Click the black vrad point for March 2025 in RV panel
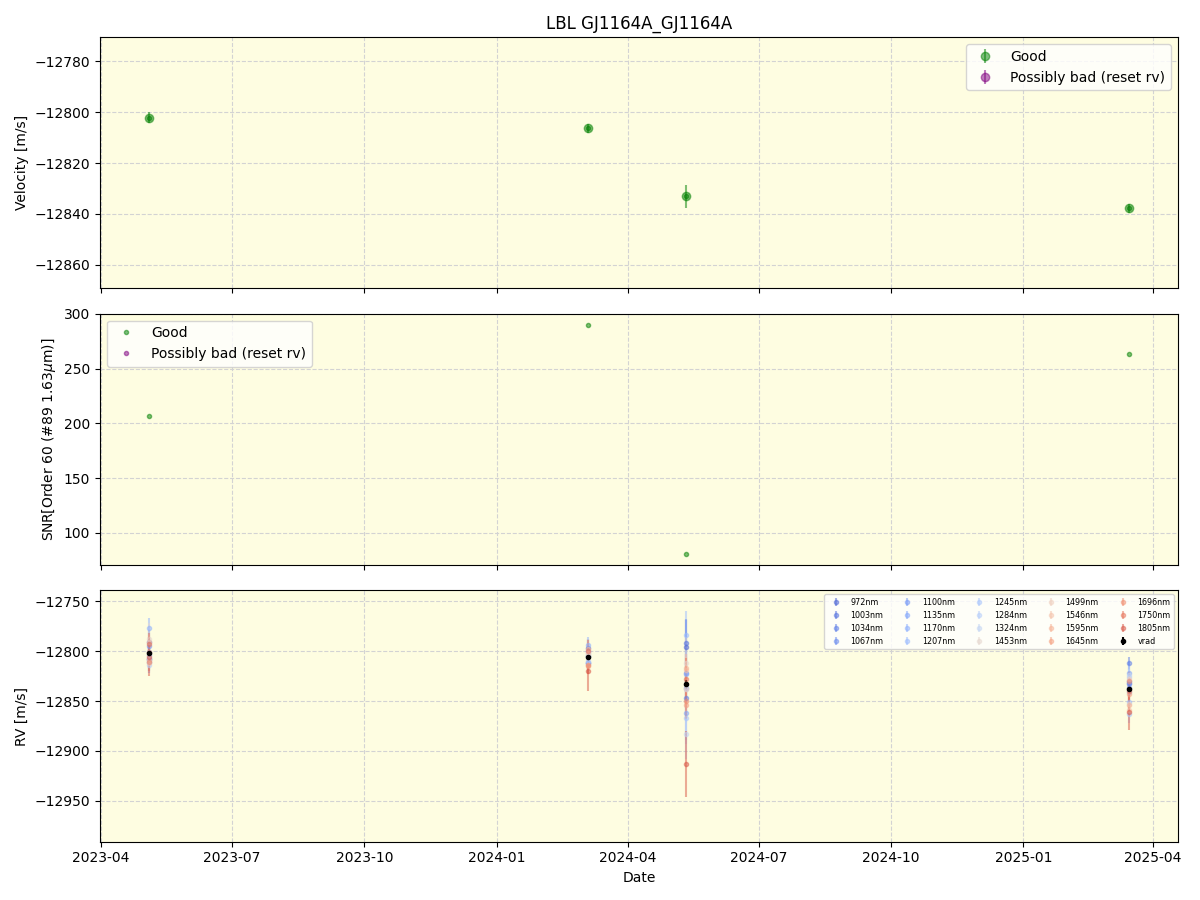This screenshot has width=1200, height=900. 1129,689
